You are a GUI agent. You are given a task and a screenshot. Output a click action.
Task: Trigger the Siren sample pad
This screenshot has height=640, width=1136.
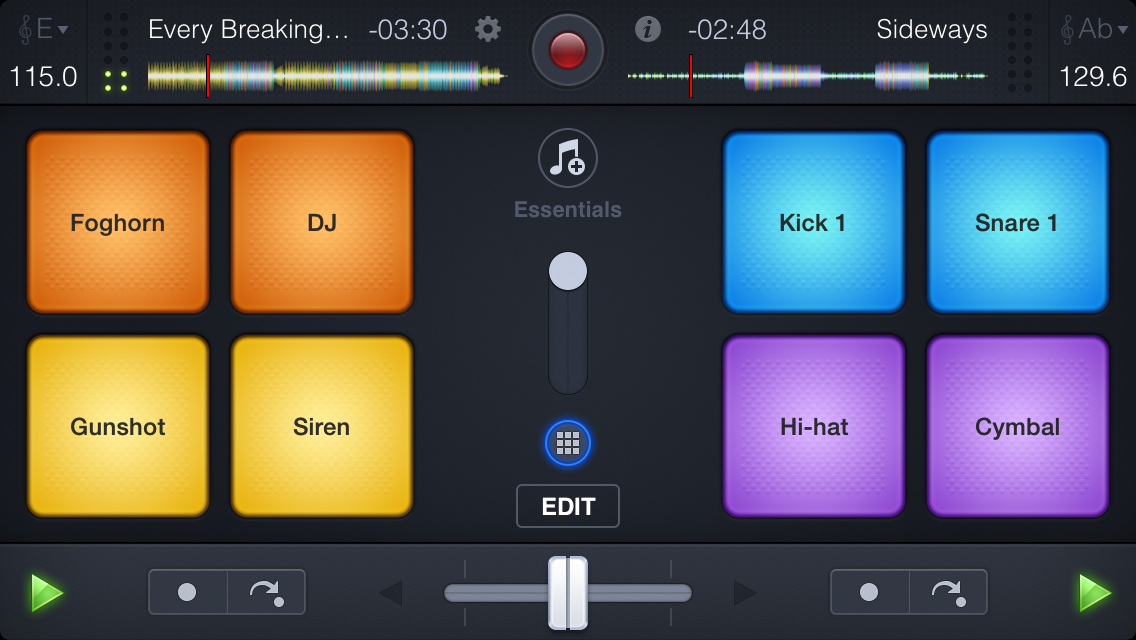[322, 426]
